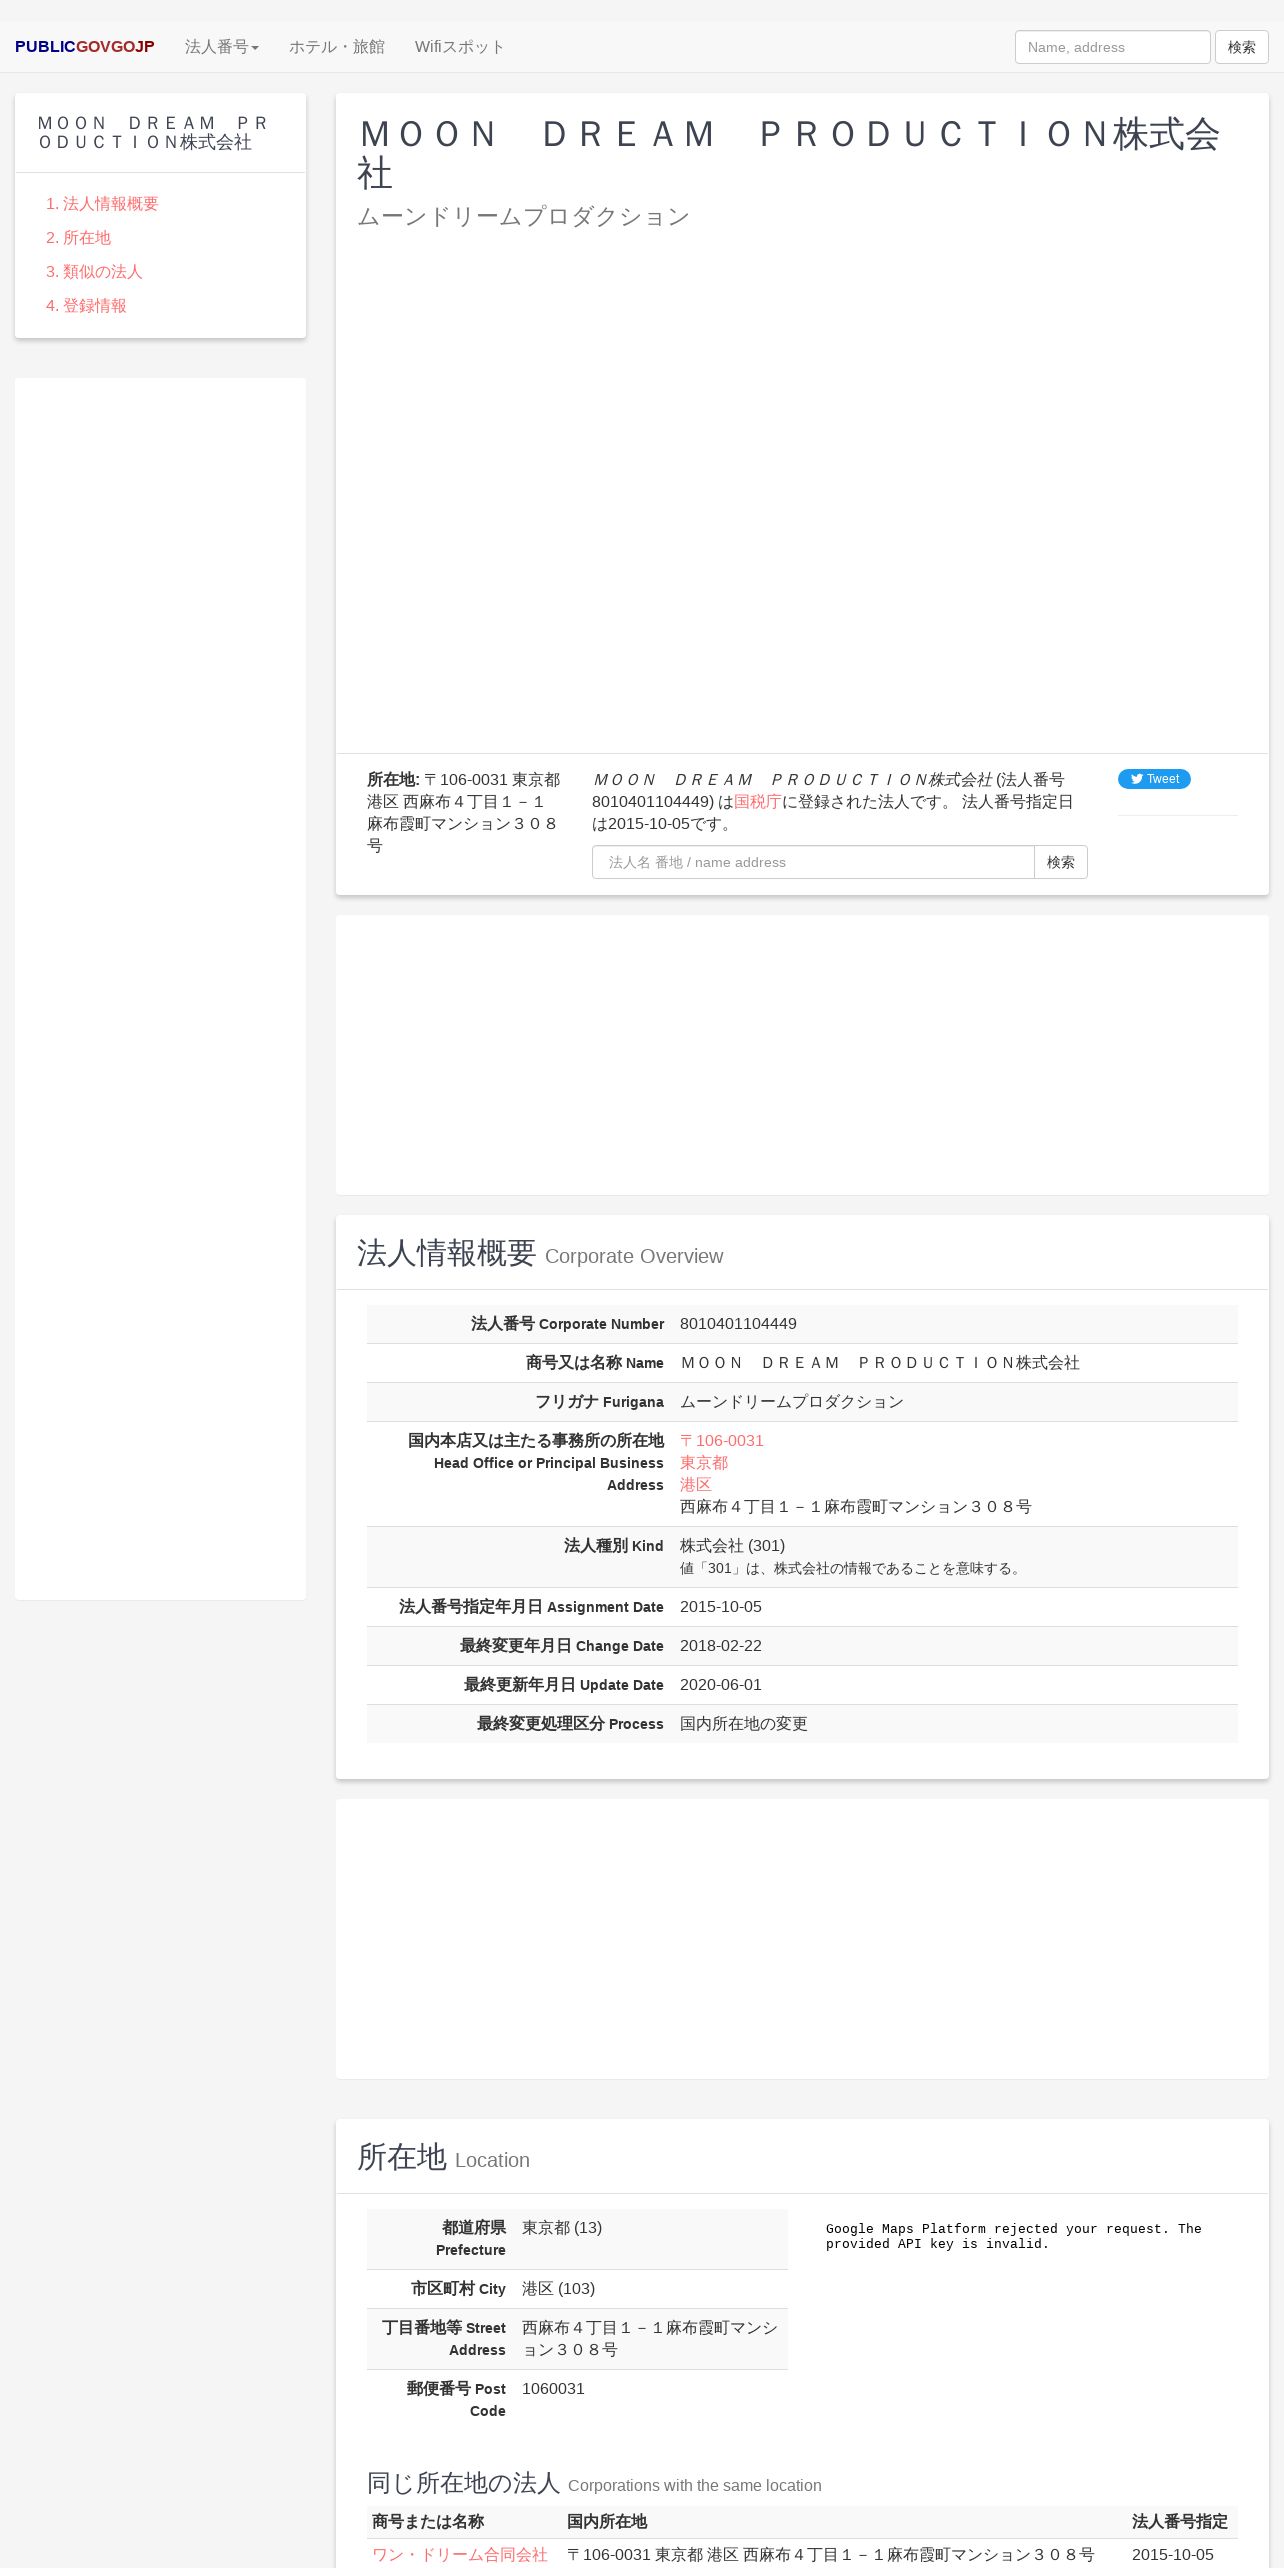Viewport: 1284px width, 2568px height.
Task: Select the ムーンドリームプロダクション furigana value
Action: coord(792,1401)
